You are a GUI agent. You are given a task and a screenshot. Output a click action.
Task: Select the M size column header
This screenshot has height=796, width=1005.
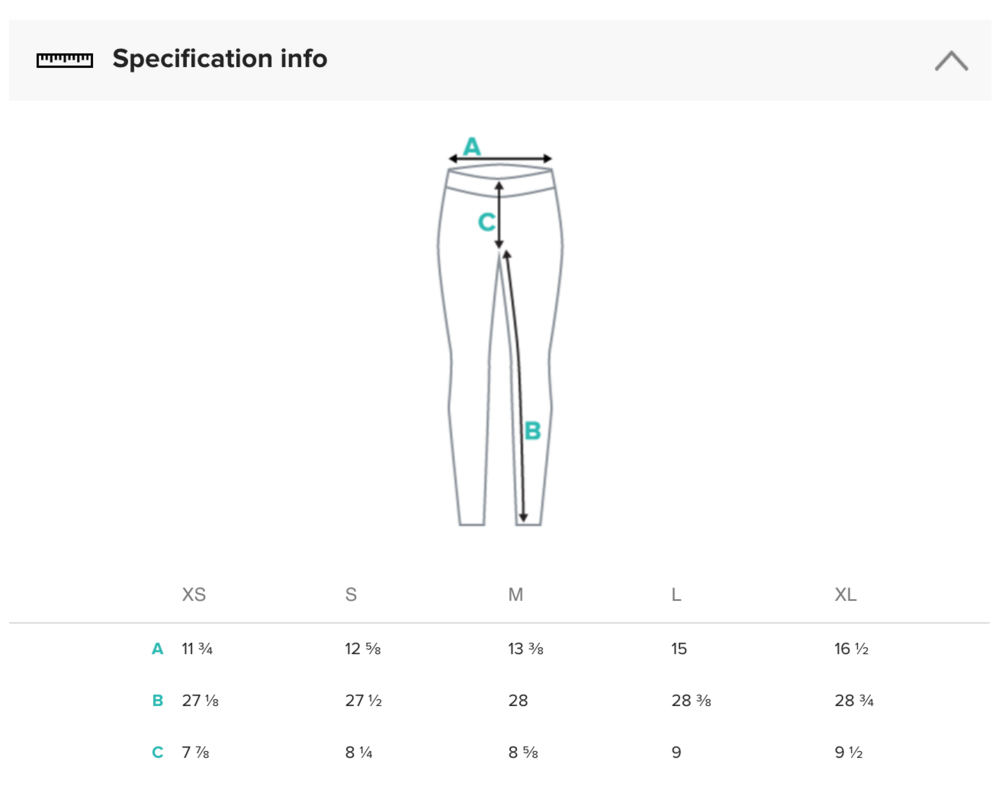pos(516,595)
